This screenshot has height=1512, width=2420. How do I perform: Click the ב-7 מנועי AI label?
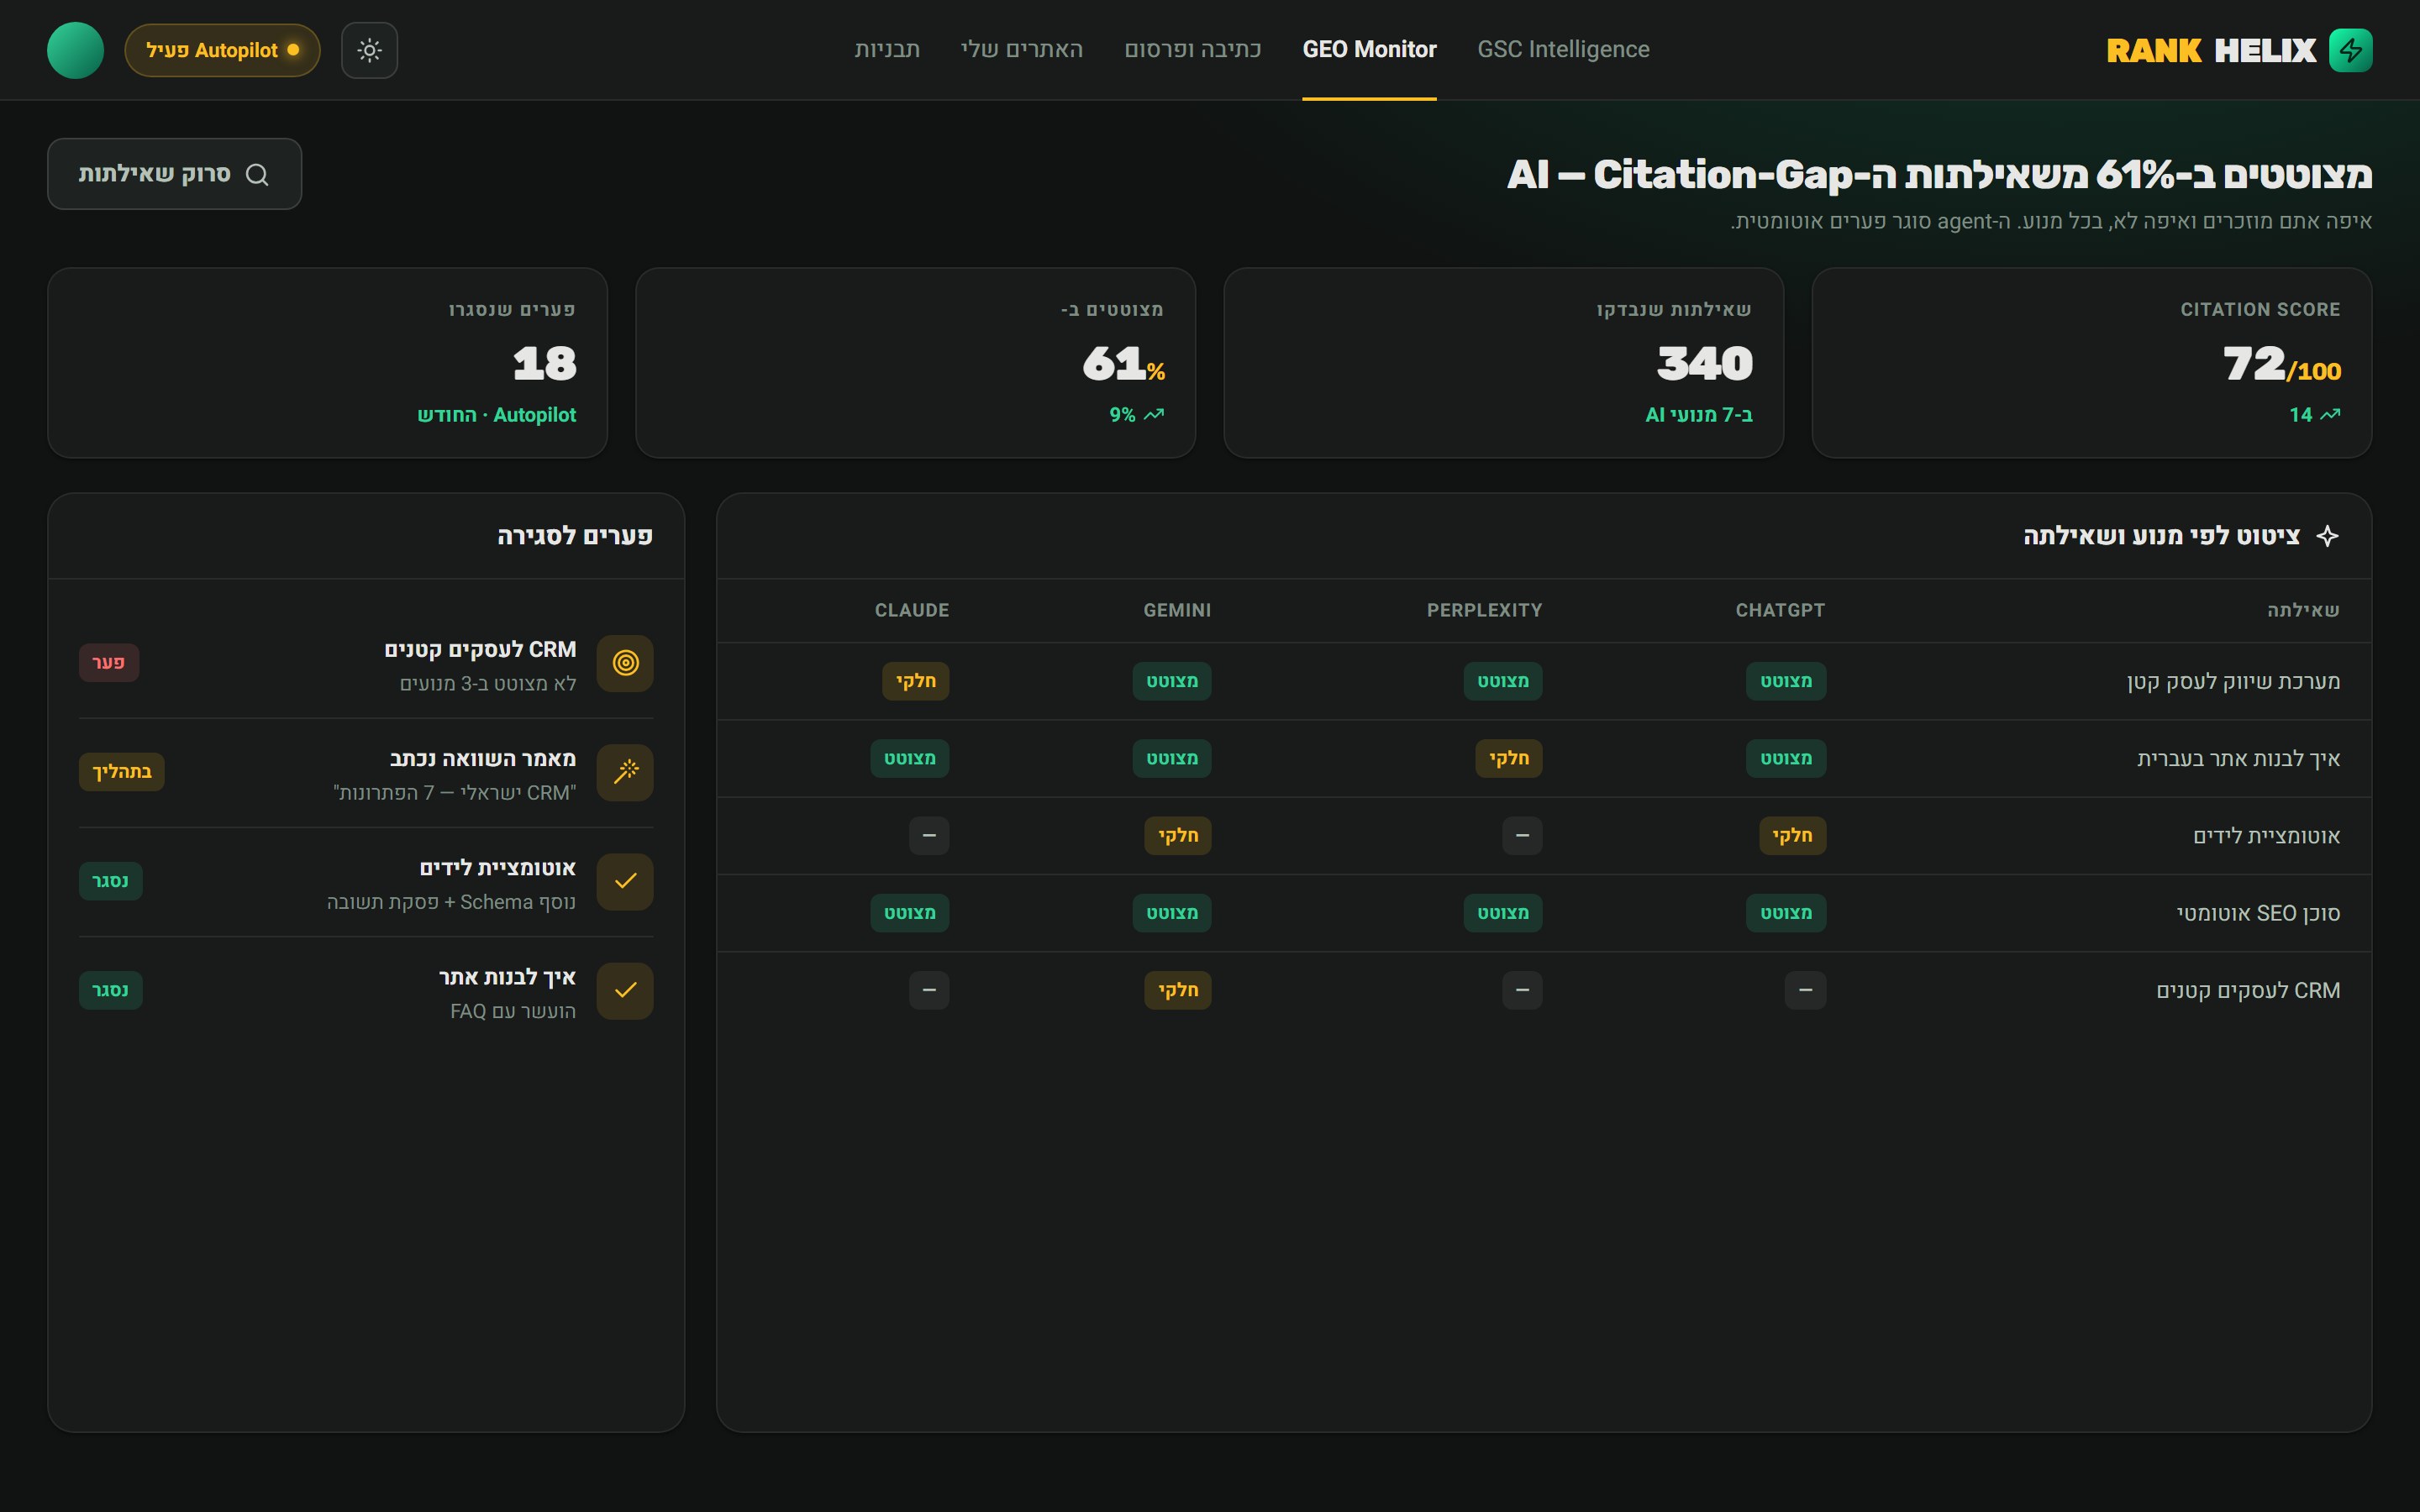1699,415
